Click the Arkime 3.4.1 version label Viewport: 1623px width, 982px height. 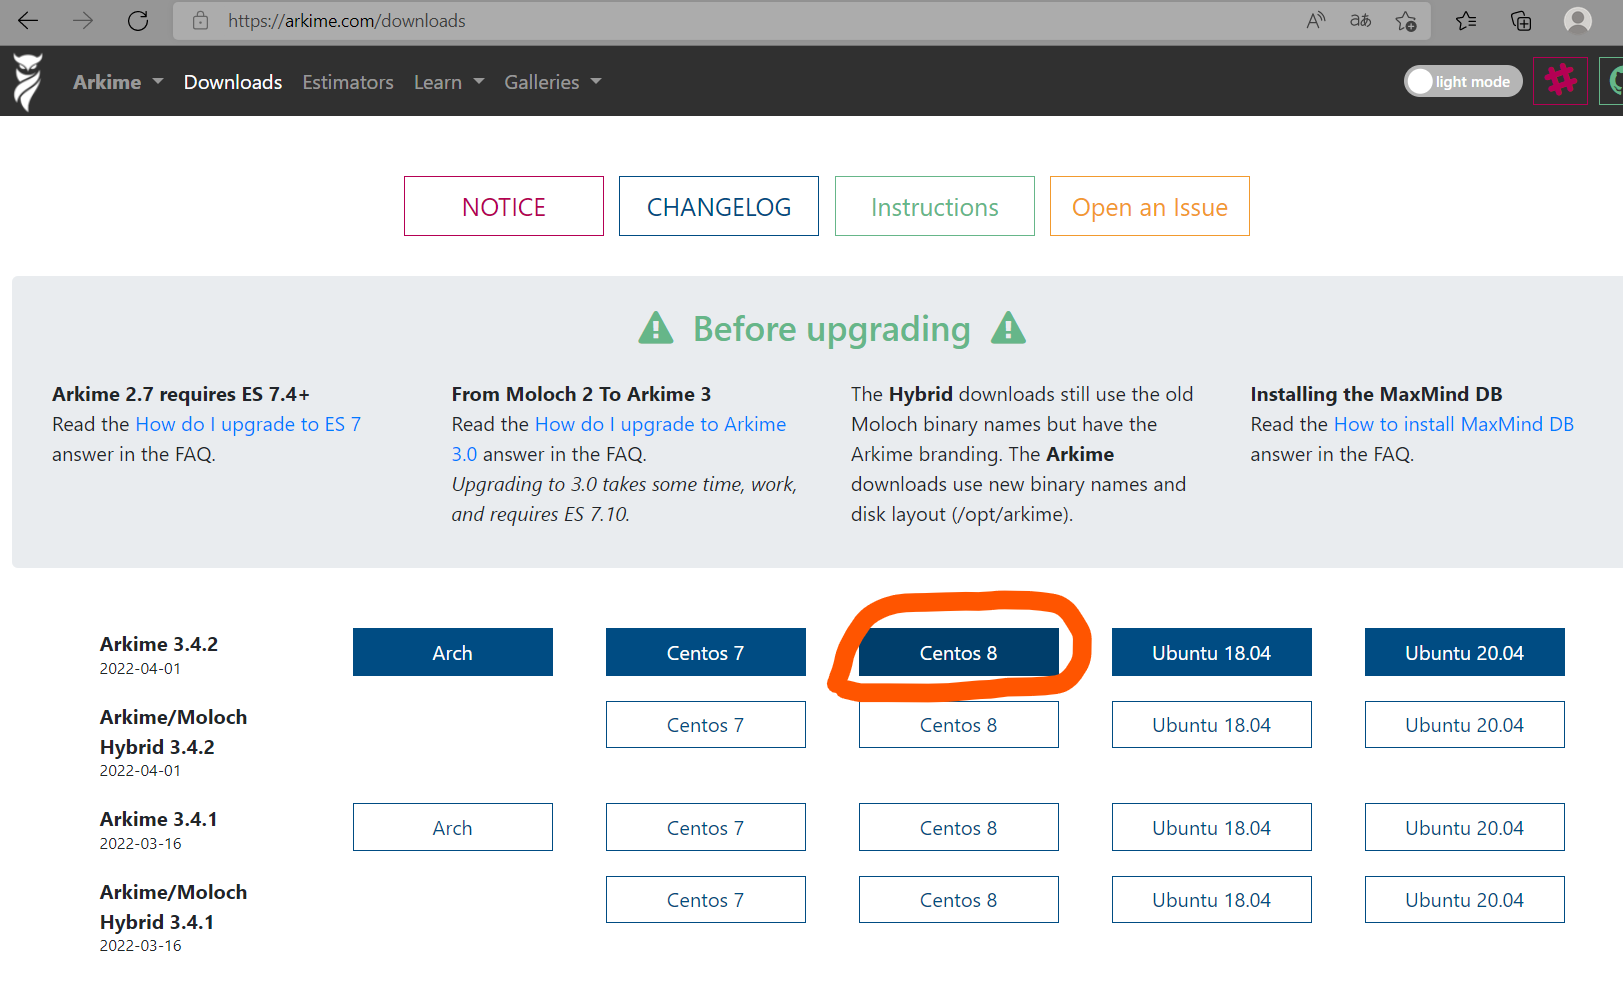(x=159, y=819)
